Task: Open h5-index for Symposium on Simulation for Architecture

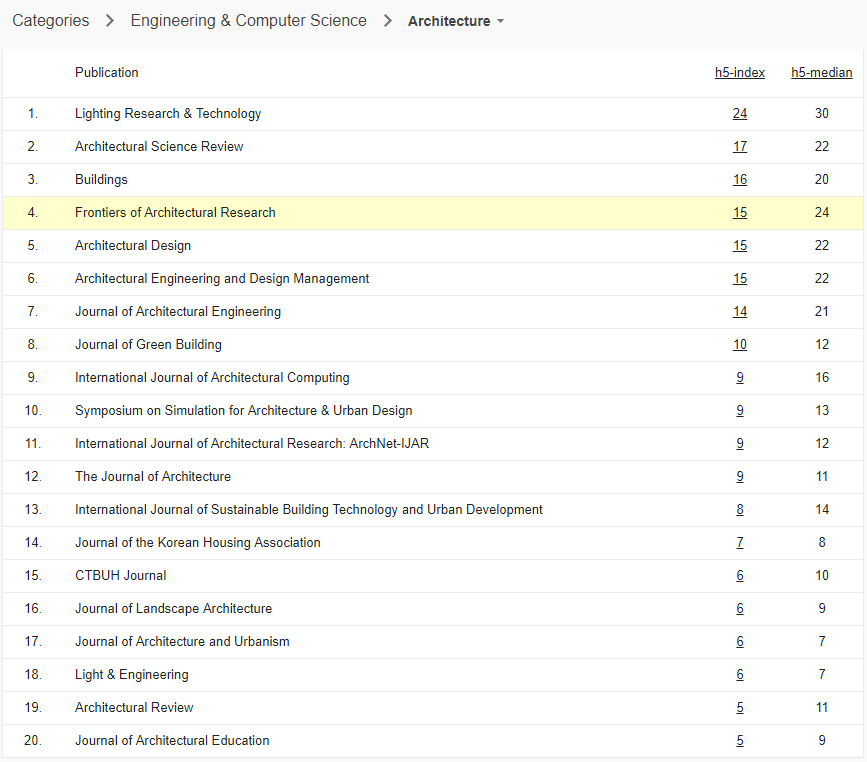Action: coord(740,410)
